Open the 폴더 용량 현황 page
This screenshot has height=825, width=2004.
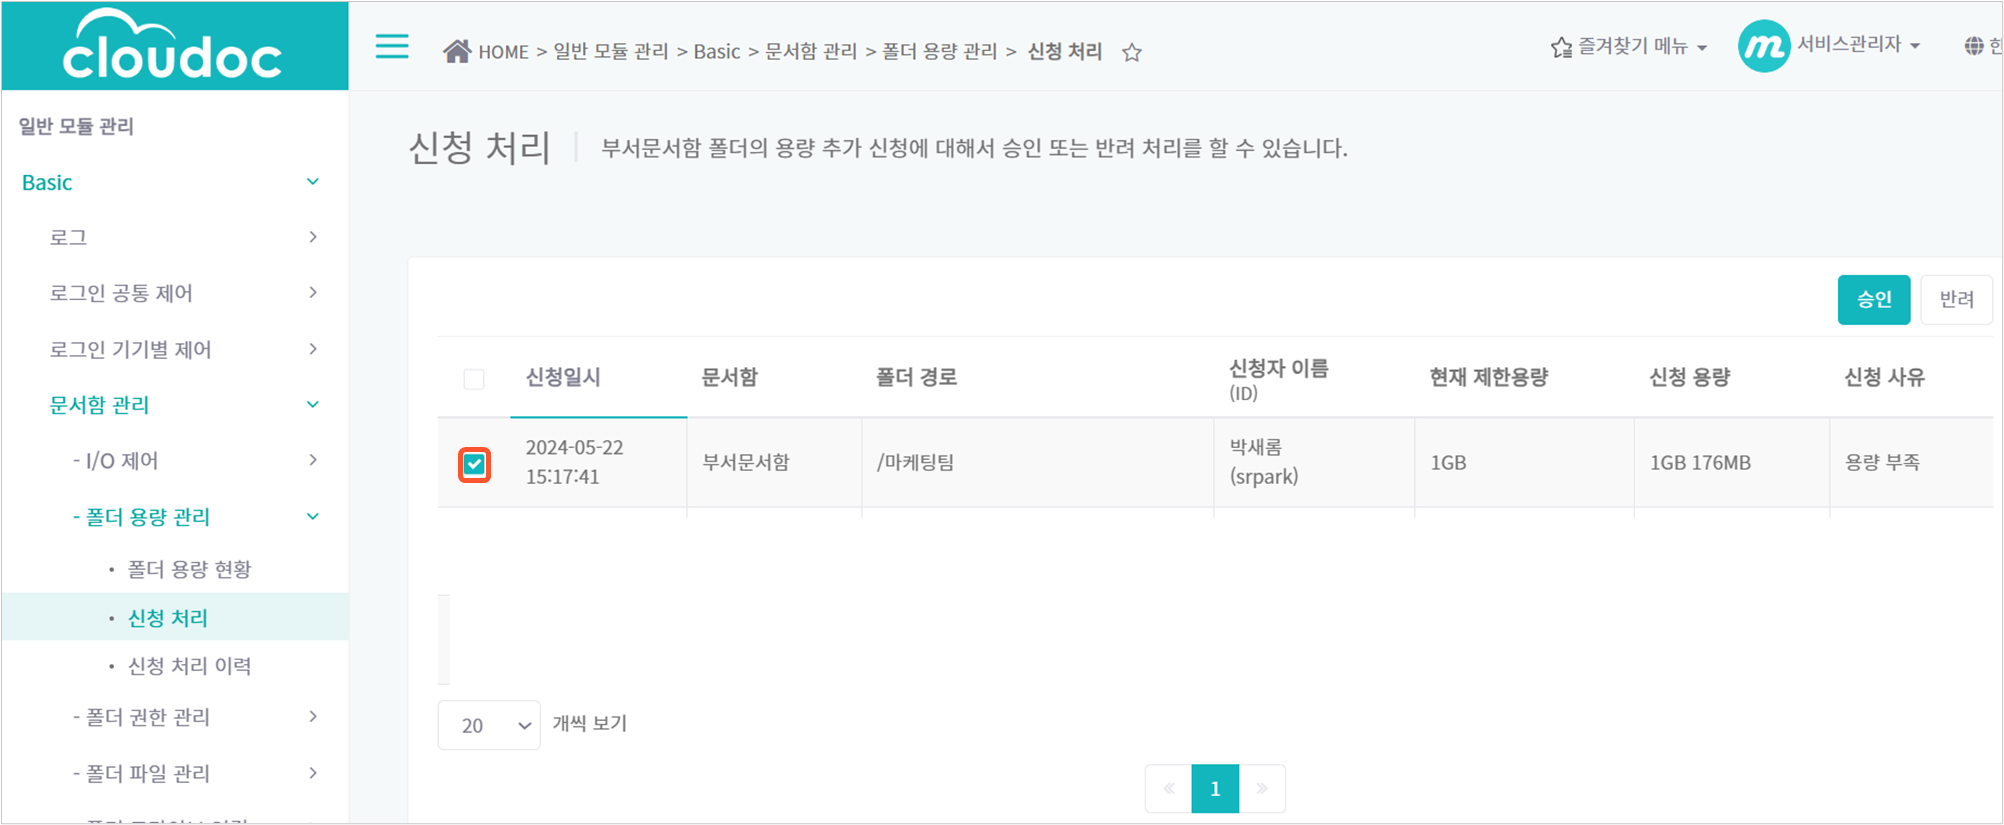point(189,569)
